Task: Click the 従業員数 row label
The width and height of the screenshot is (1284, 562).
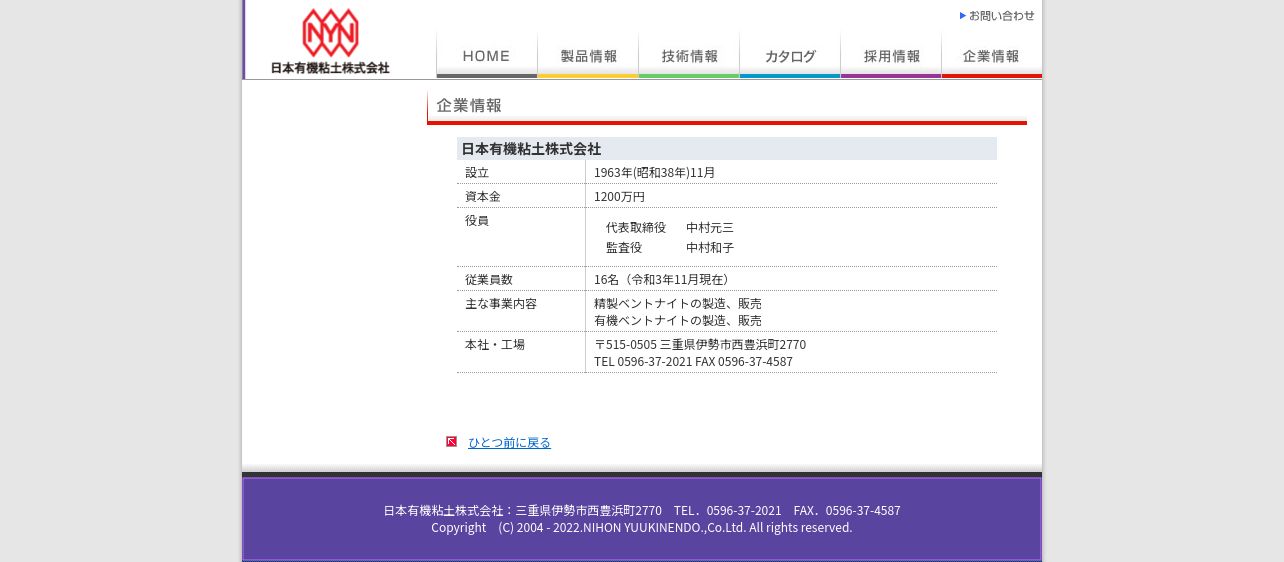Action: tap(489, 279)
